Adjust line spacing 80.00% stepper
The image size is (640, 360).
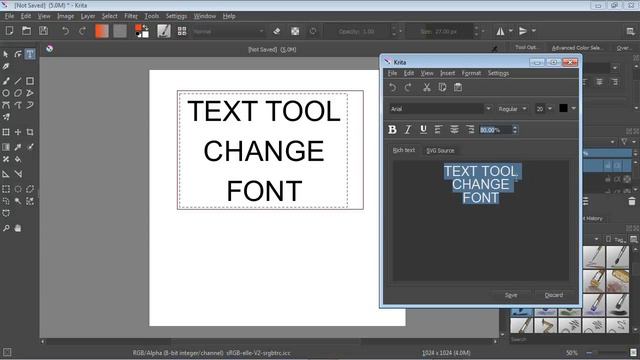515,130
